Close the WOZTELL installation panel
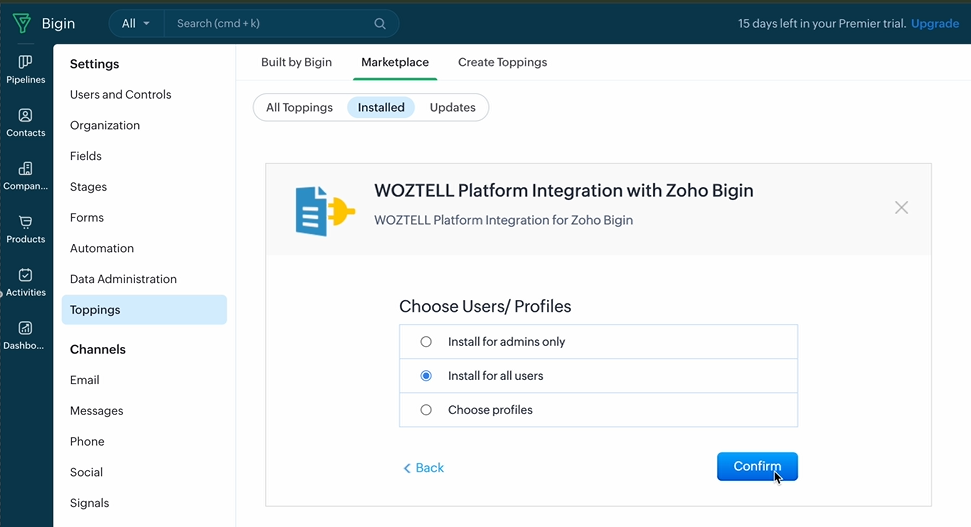The width and height of the screenshot is (971, 527). pos(901,207)
